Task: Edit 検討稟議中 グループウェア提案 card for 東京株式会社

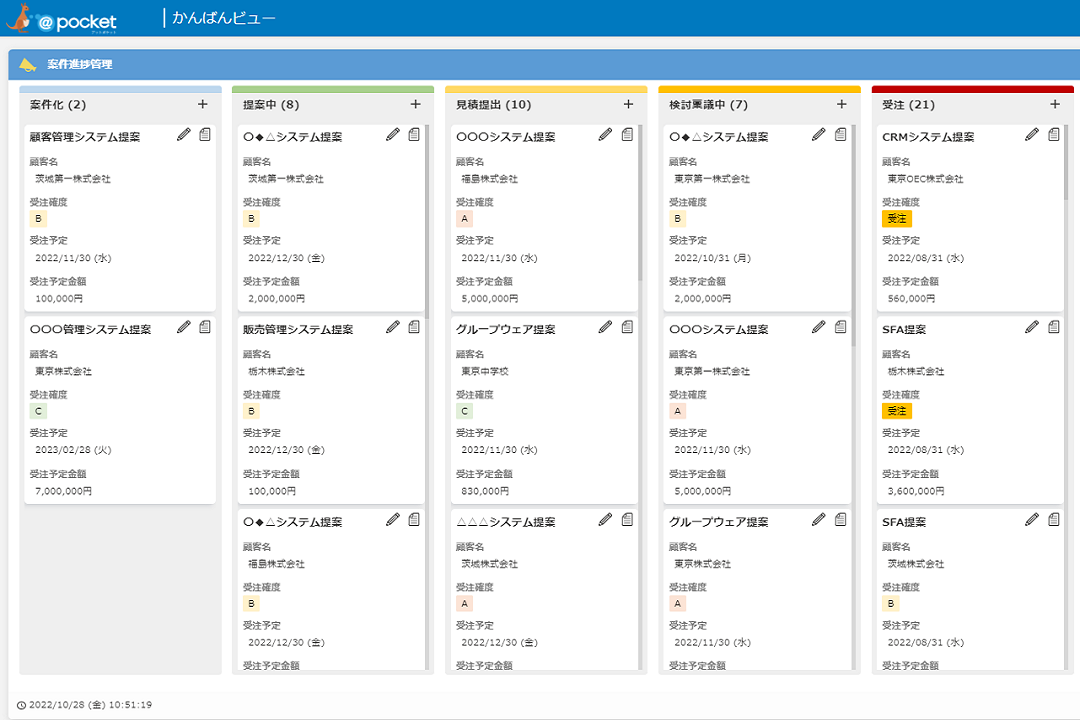Action: coord(818,520)
